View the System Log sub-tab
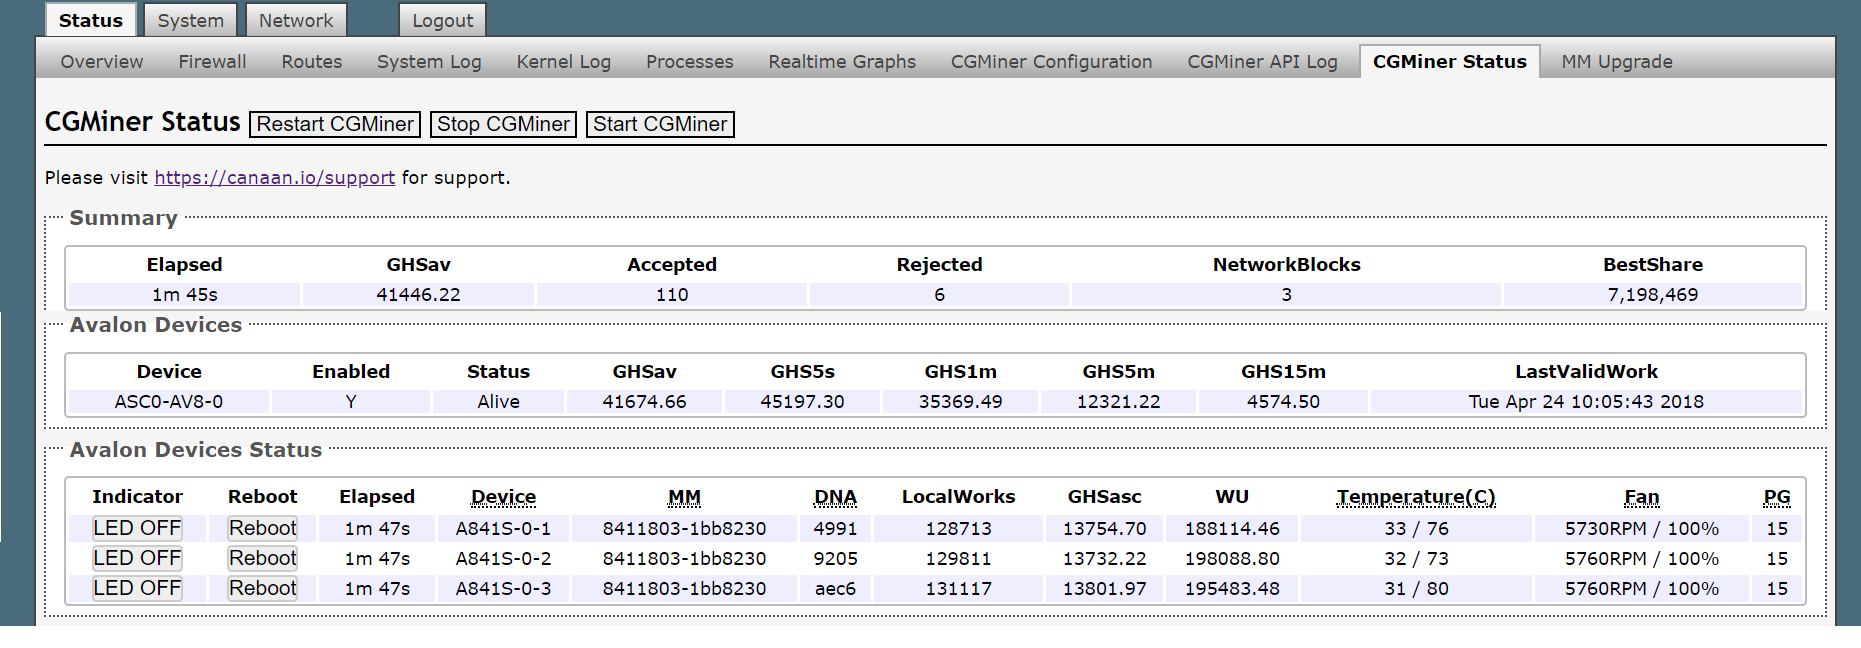Viewport: 1861px width, 648px height. (x=429, y=62)
